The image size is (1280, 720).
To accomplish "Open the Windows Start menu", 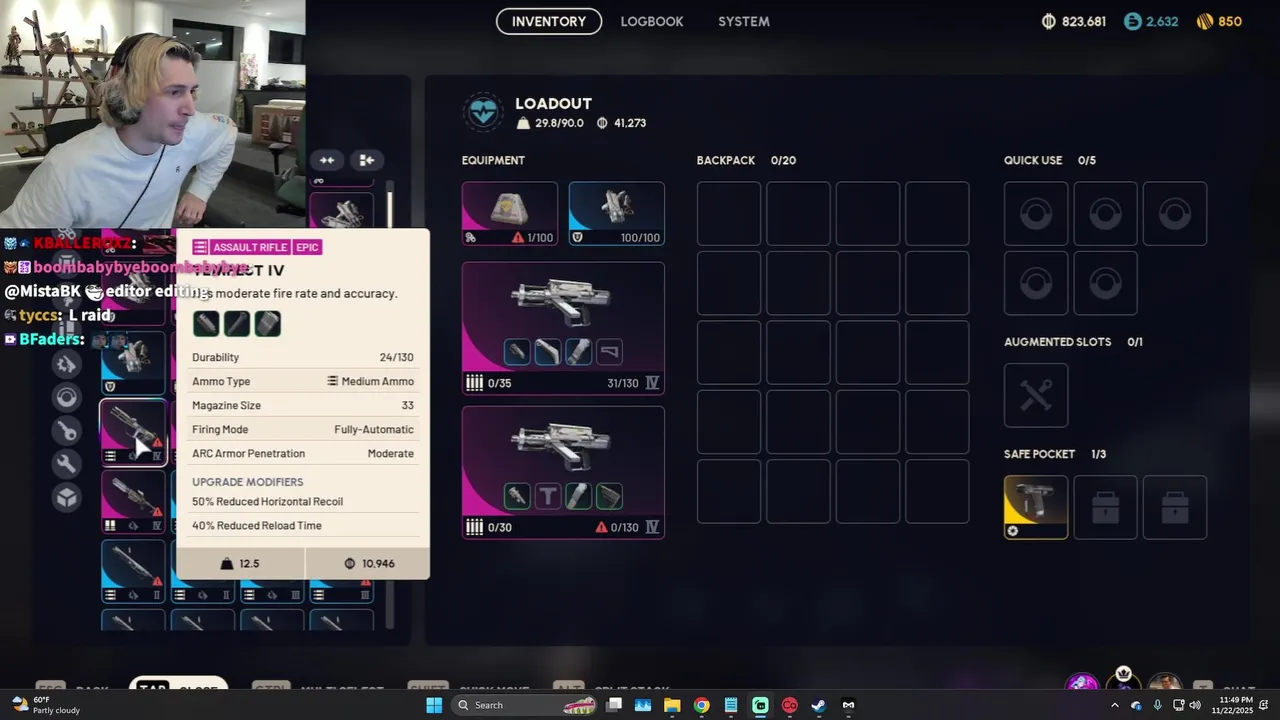I will coord(434,705).
